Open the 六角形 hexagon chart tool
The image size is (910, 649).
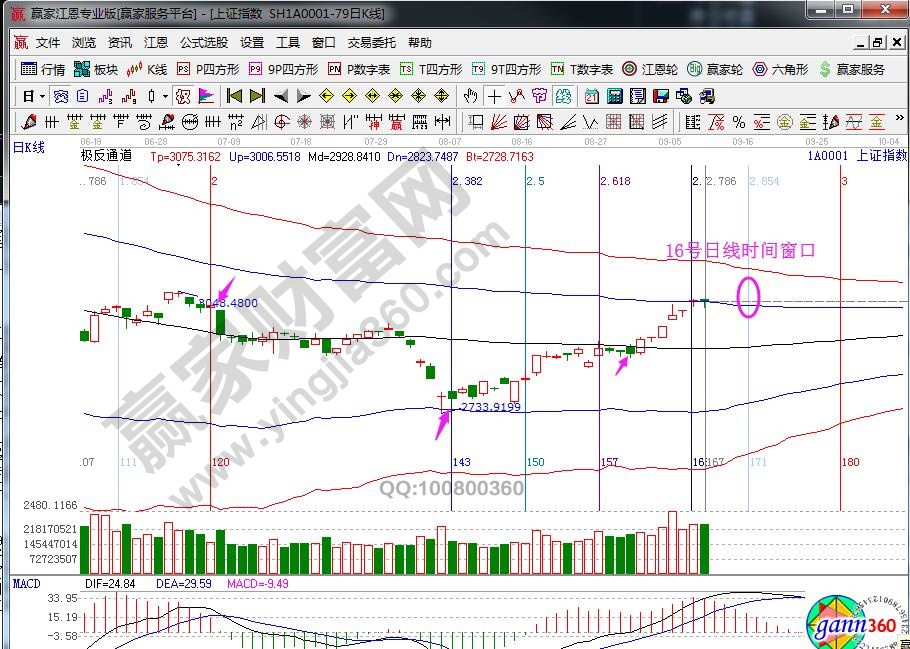[780, 69]
